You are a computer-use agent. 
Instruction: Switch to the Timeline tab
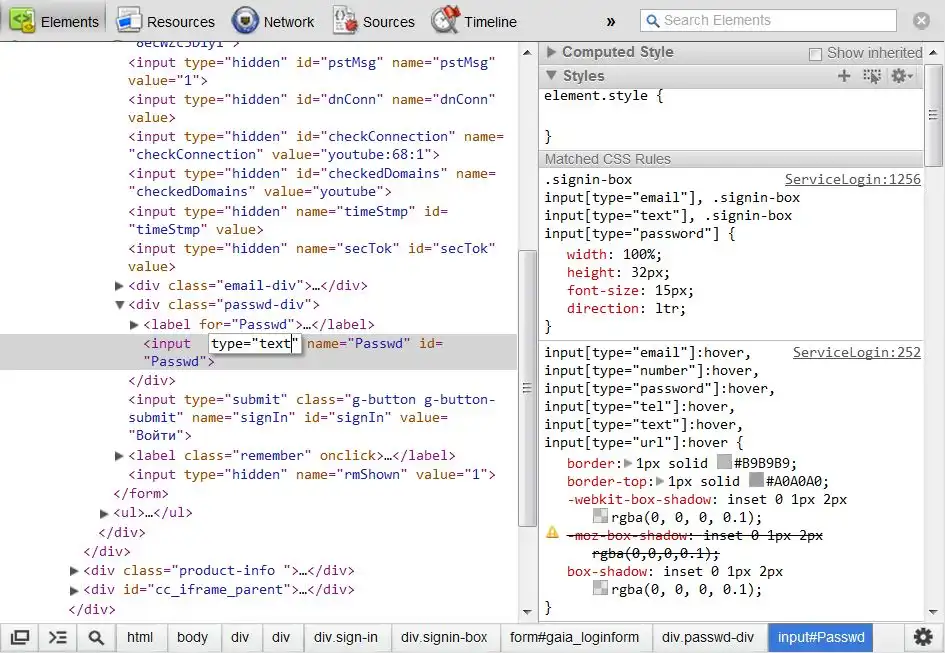[x=476, y=21]
